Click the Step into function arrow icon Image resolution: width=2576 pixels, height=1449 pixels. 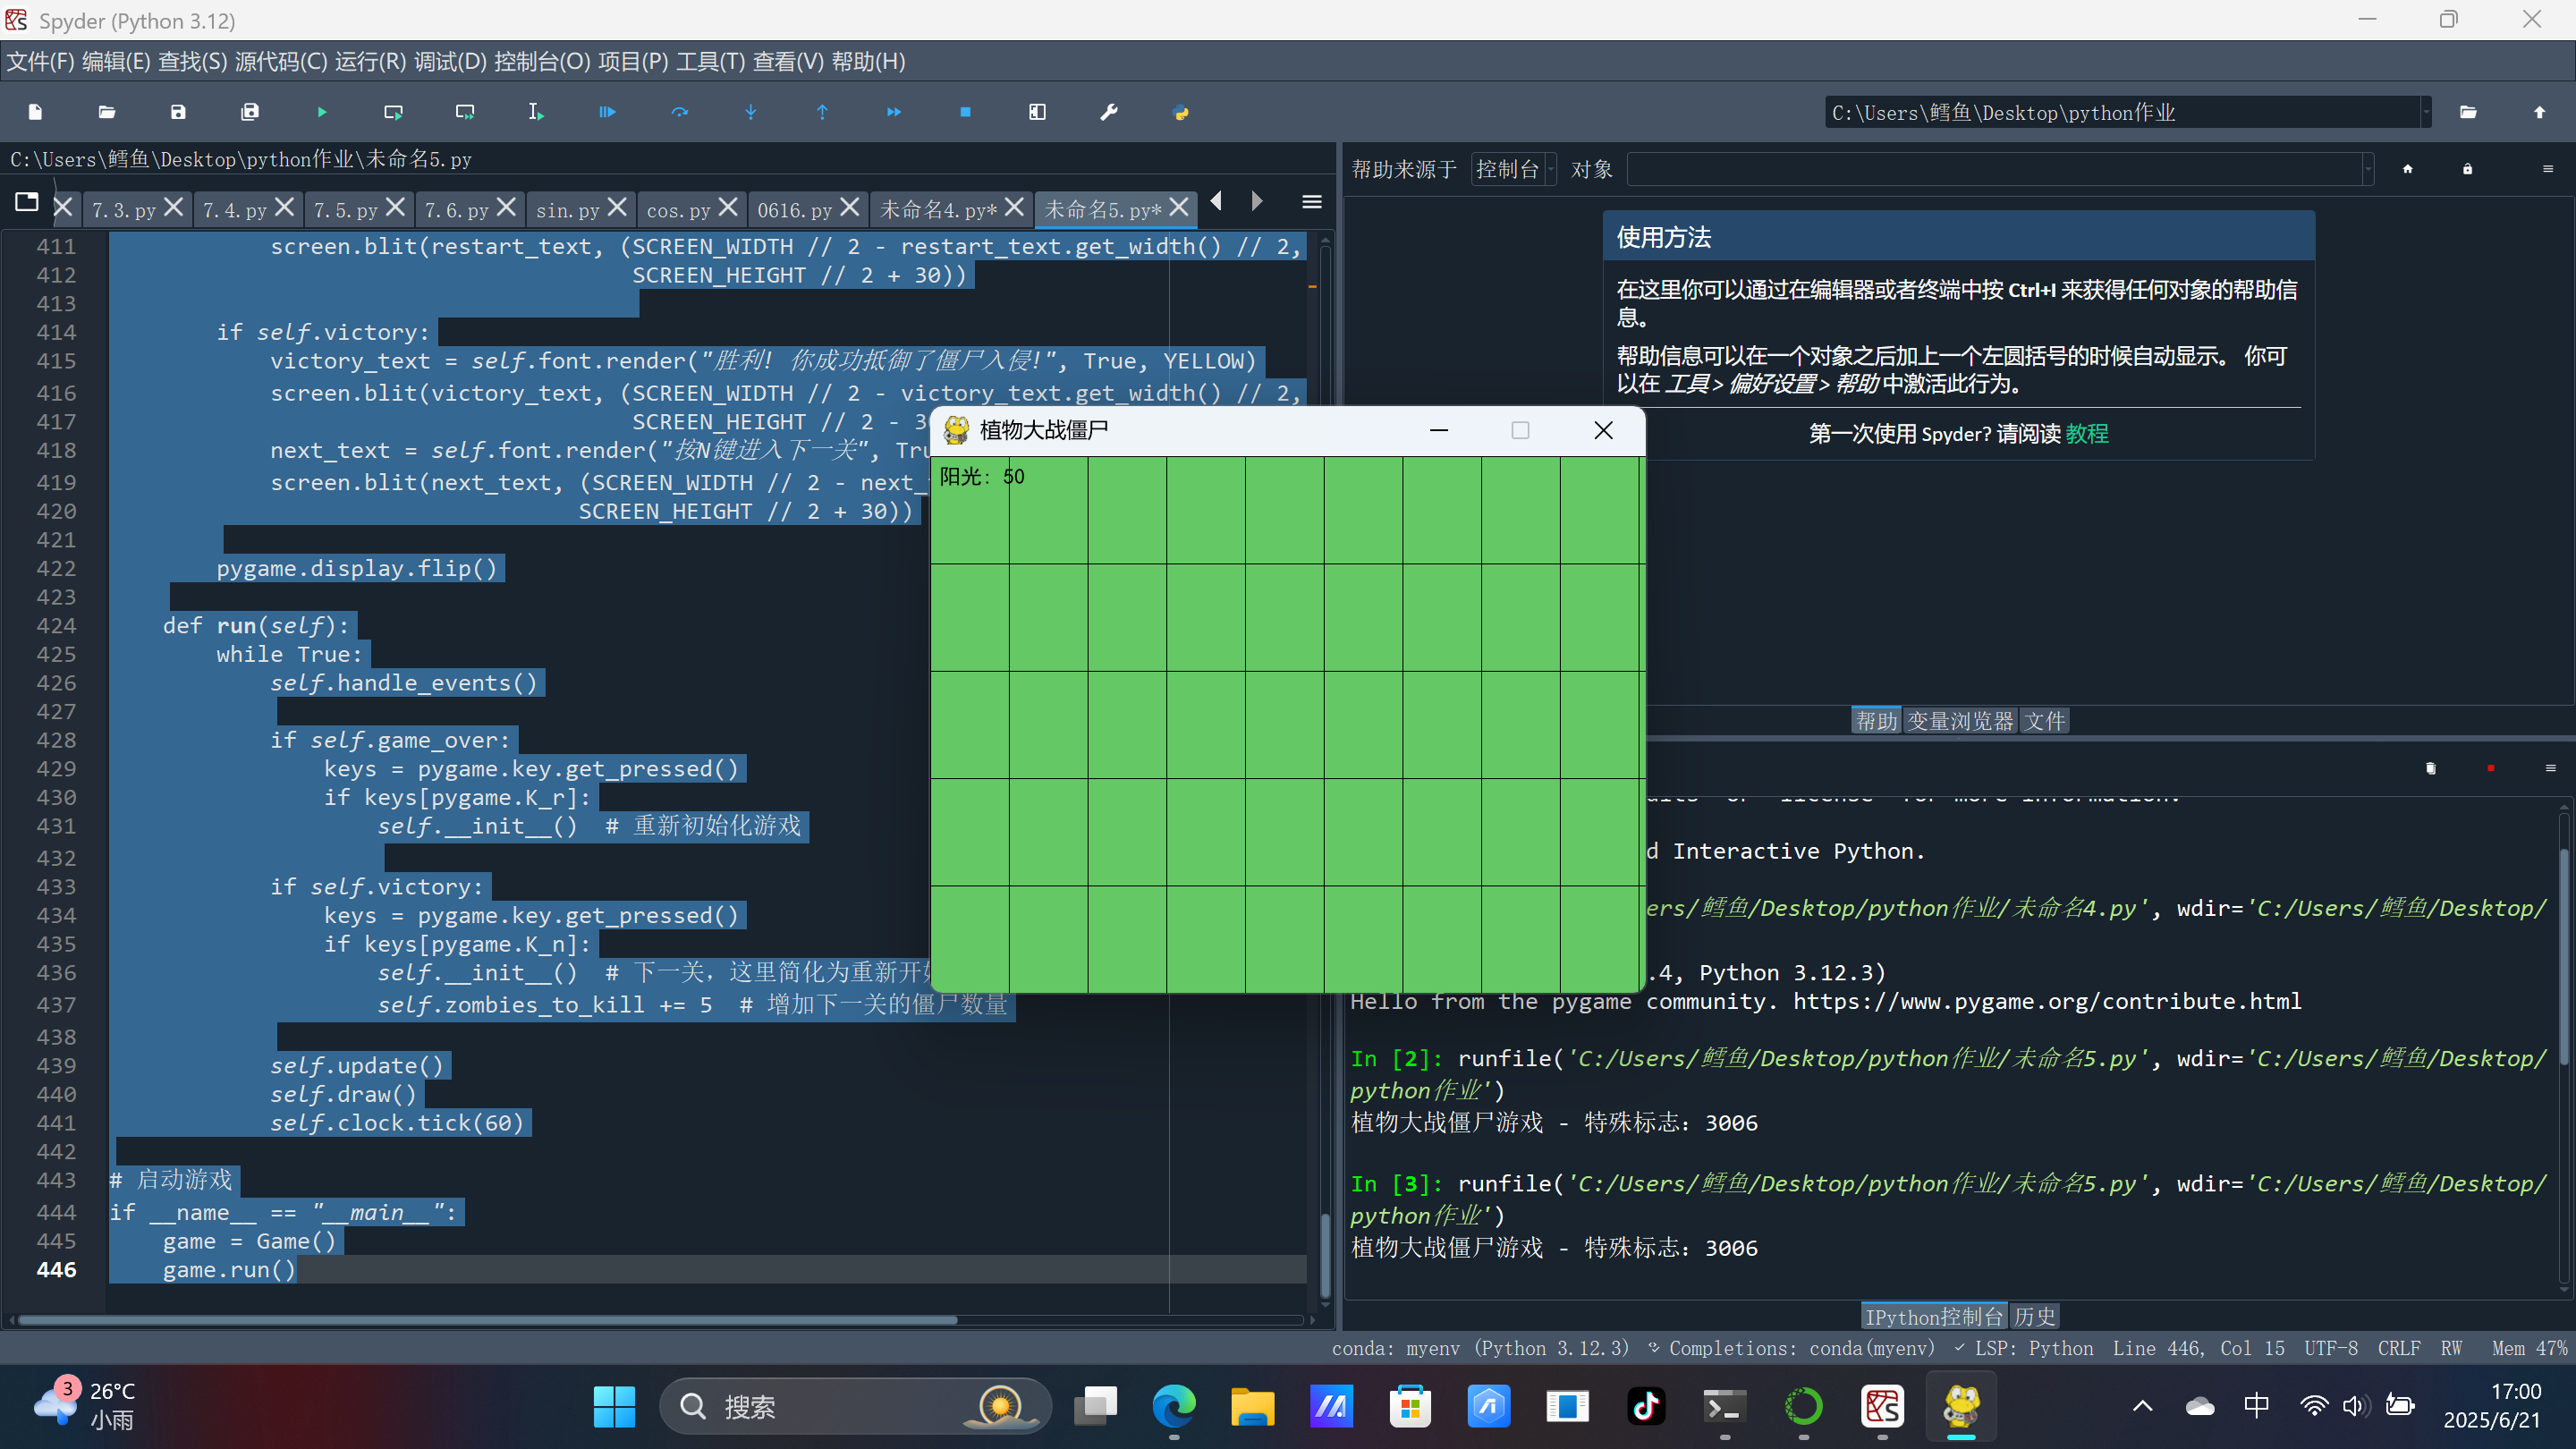(751, 112)
